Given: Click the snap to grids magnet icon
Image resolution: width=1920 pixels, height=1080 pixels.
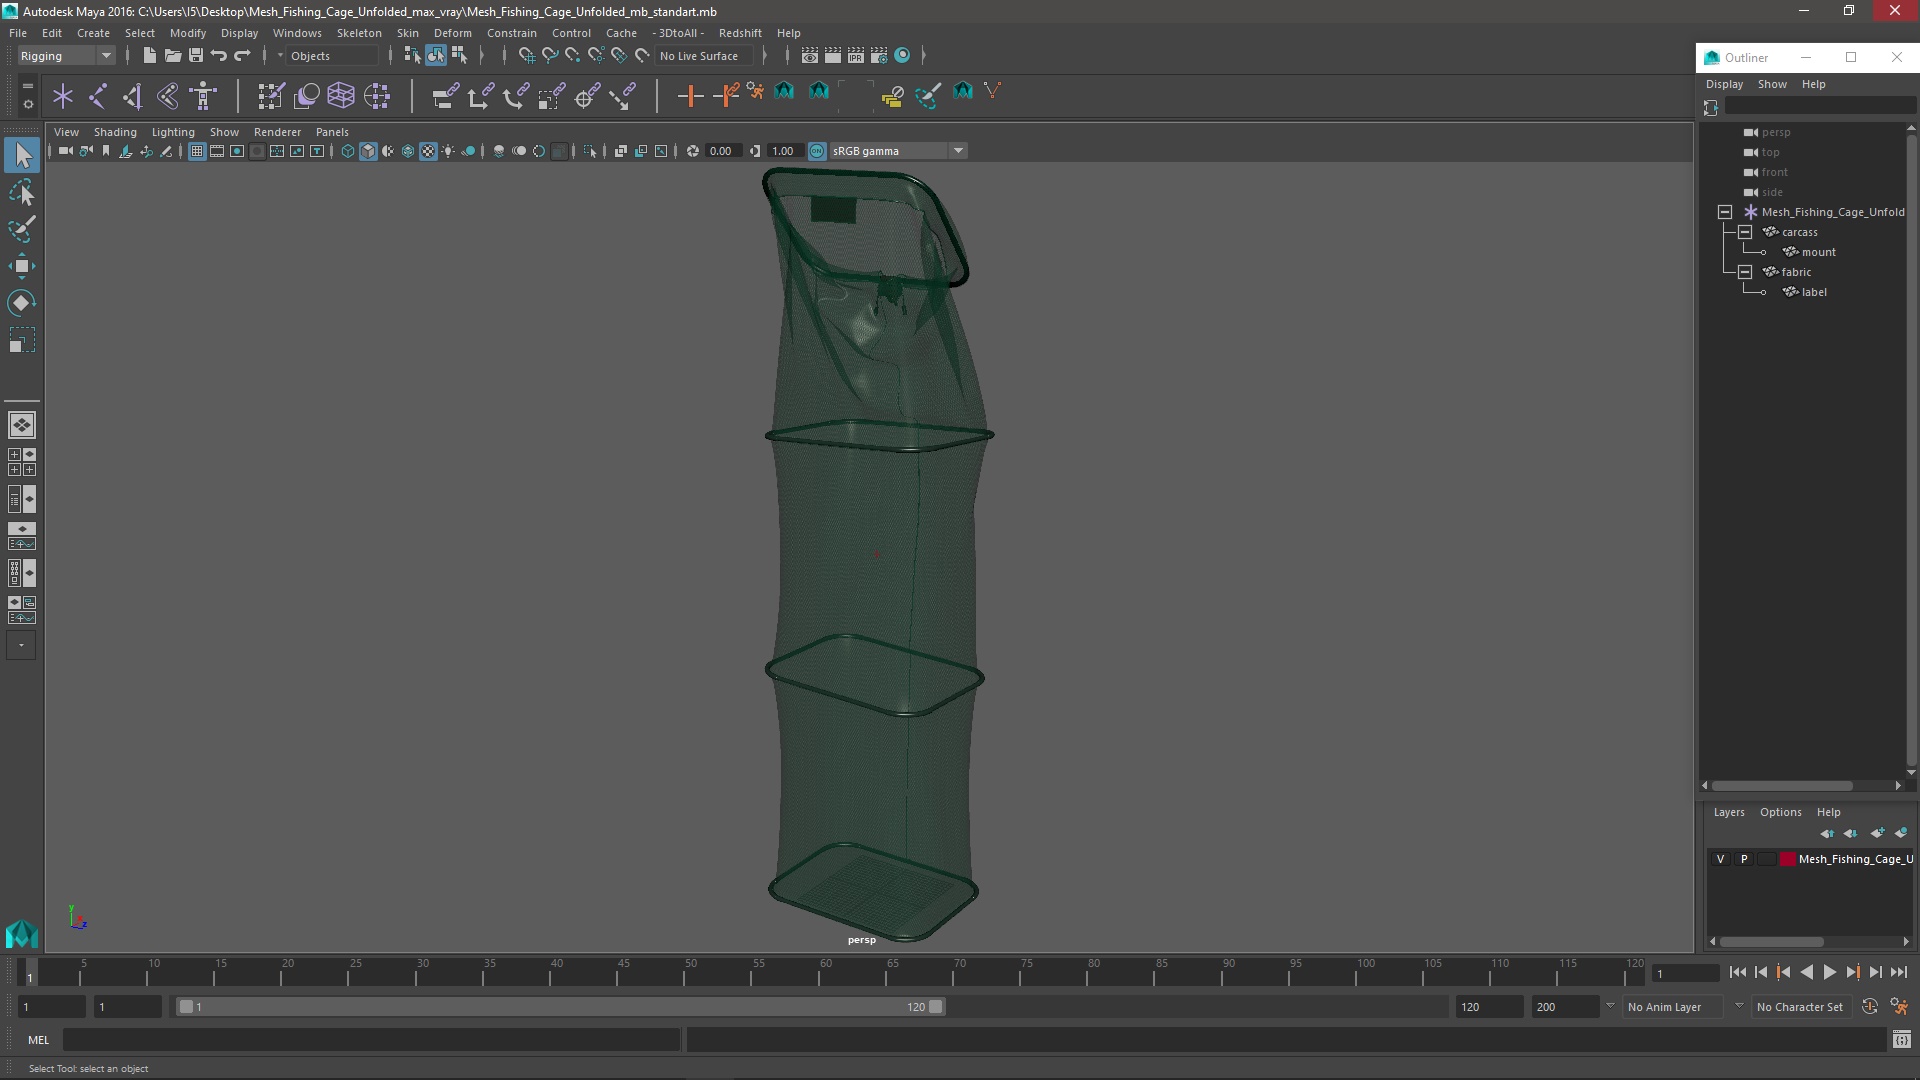Looking at the screenshot, I should (526, 56).
